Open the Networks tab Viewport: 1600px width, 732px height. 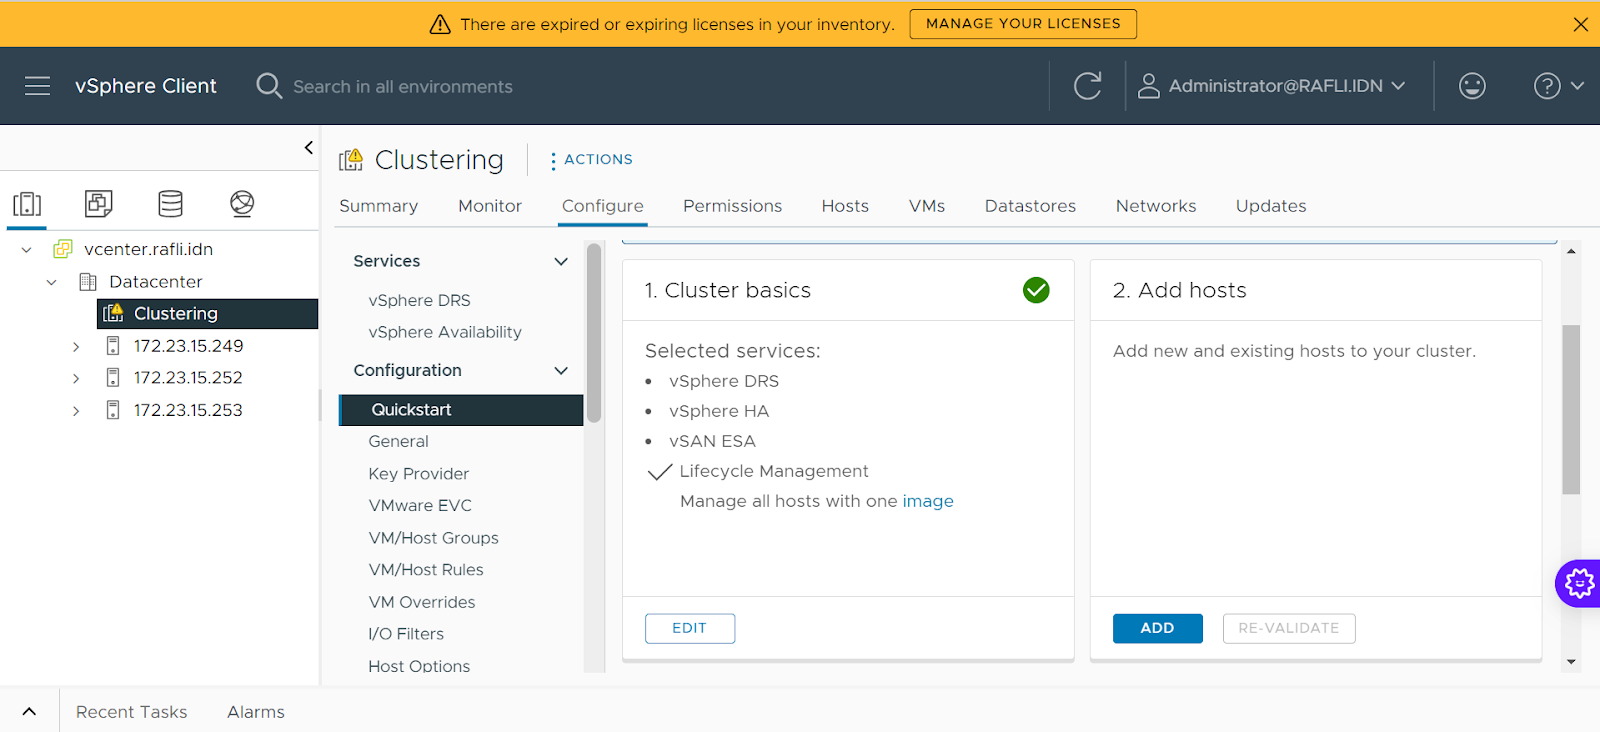point(1156,206)
